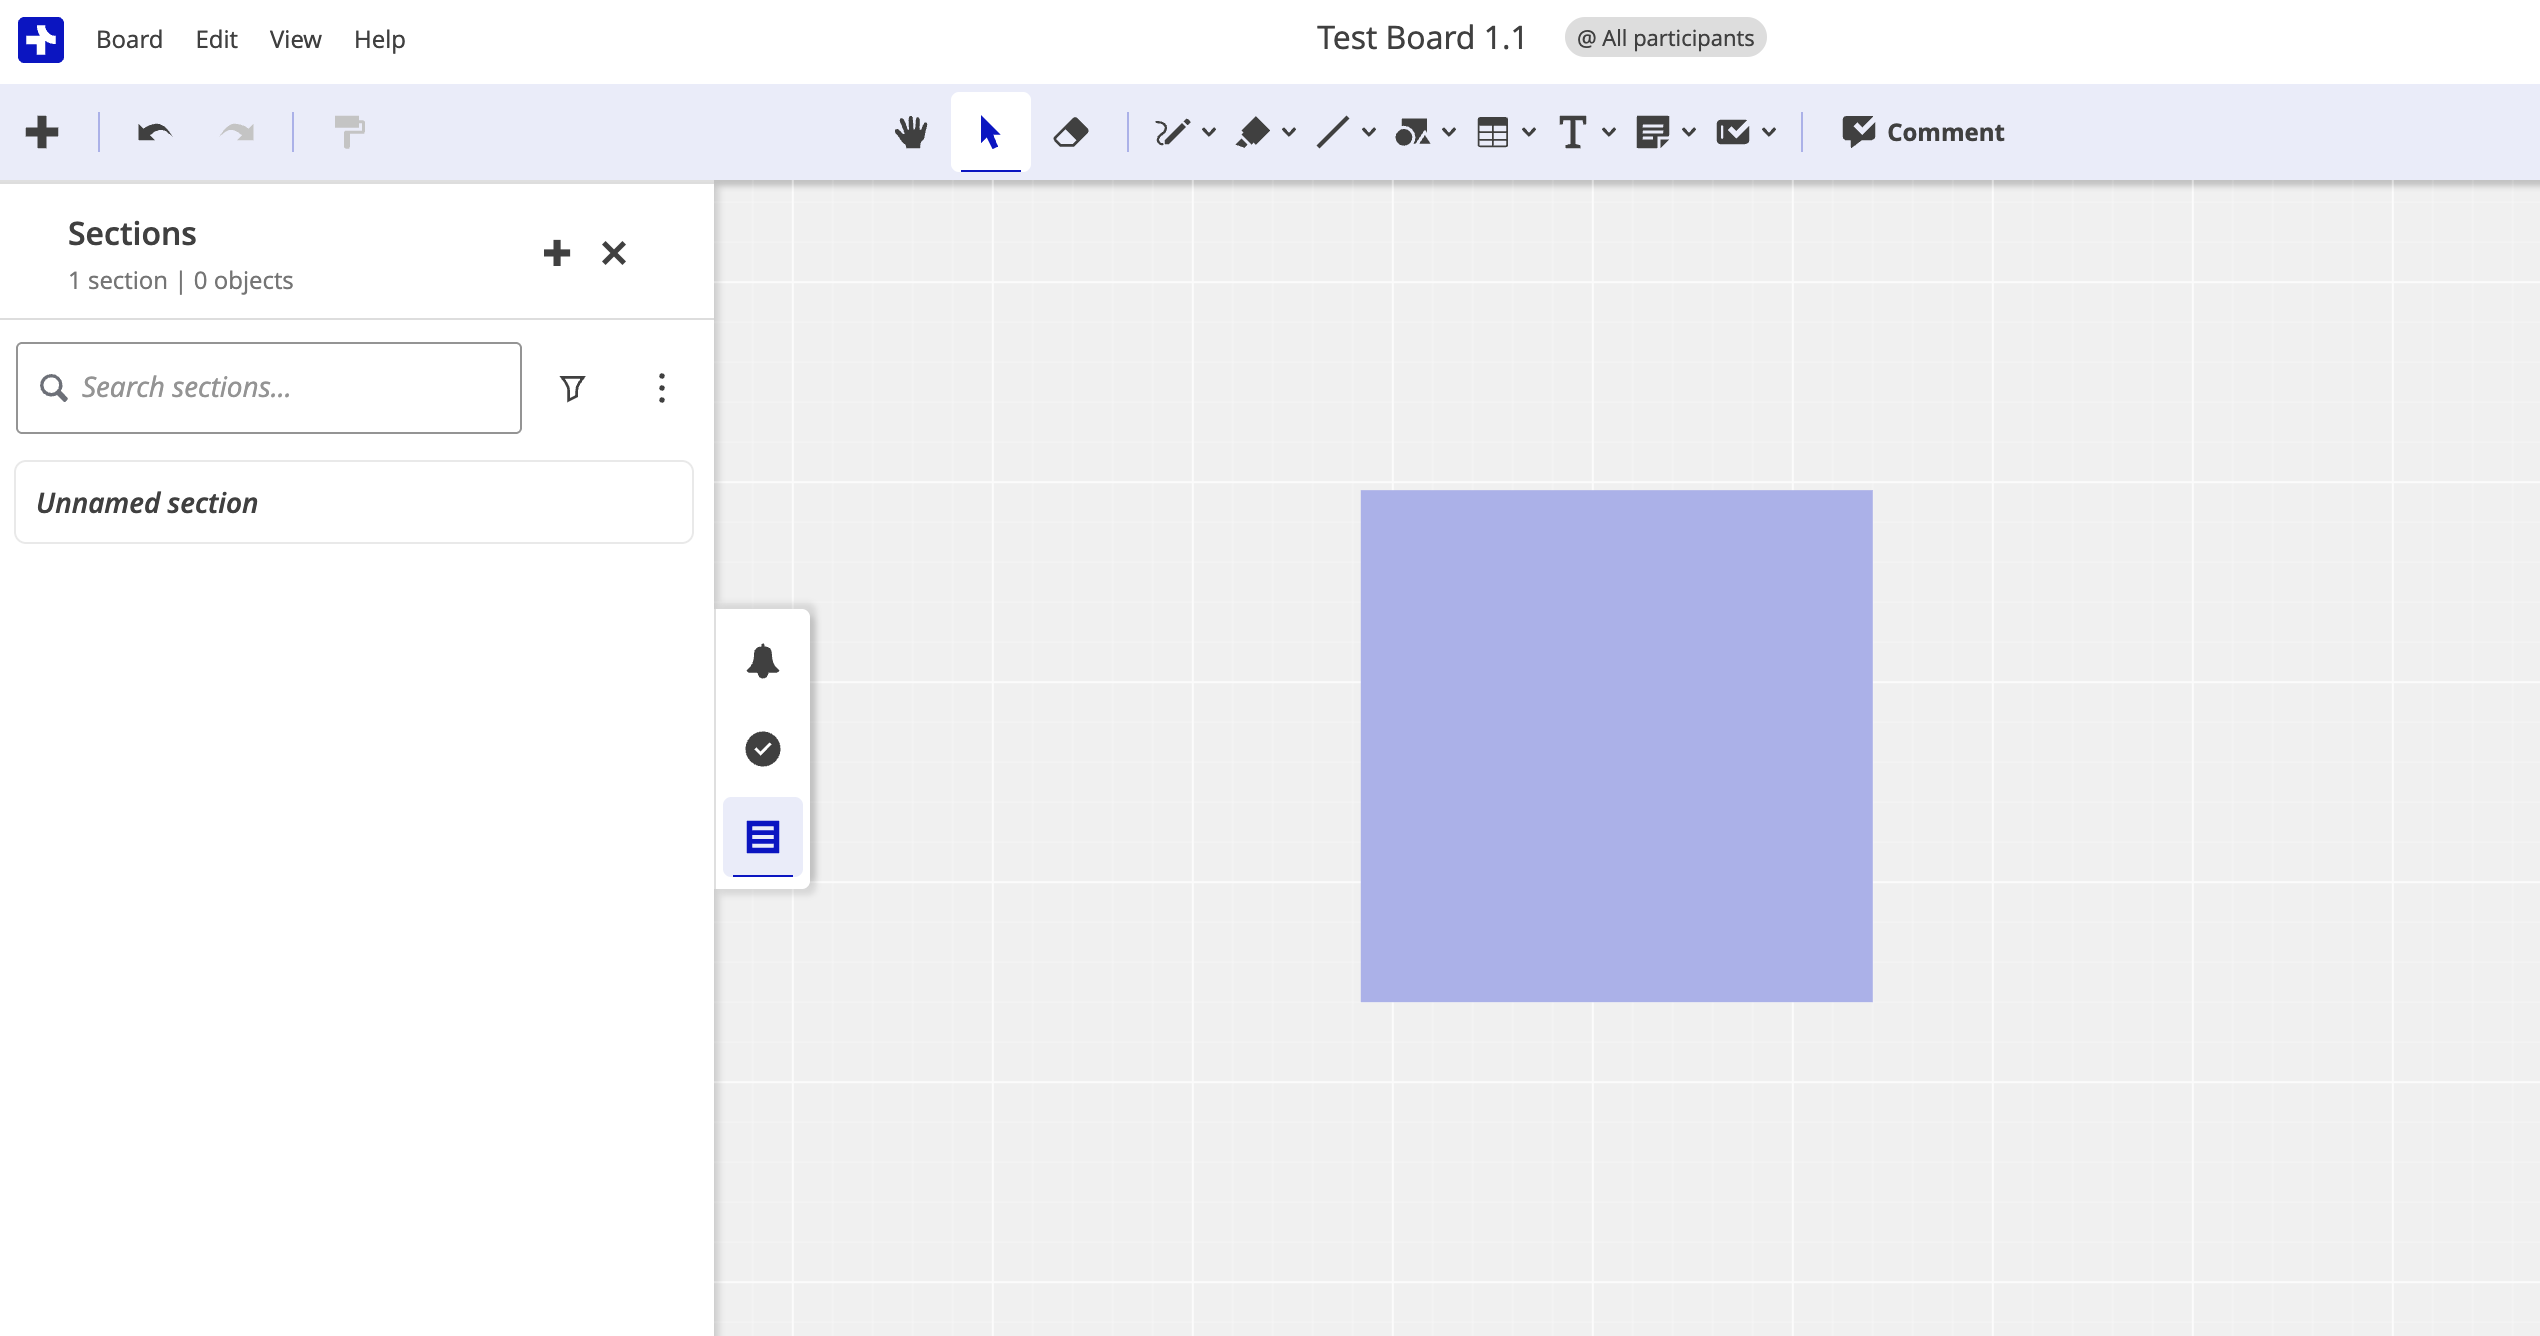This screenshot has width=2540, height=1336.
Task: Click the Comment button
Action: 1922,132
